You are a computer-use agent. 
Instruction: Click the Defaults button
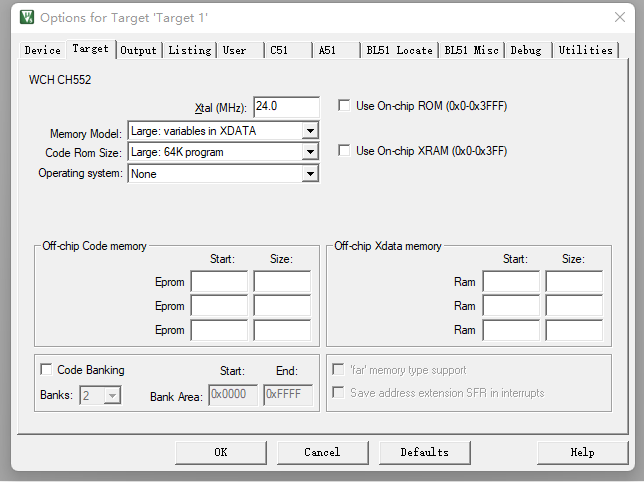pyautogui.click(x=424, y=452)
